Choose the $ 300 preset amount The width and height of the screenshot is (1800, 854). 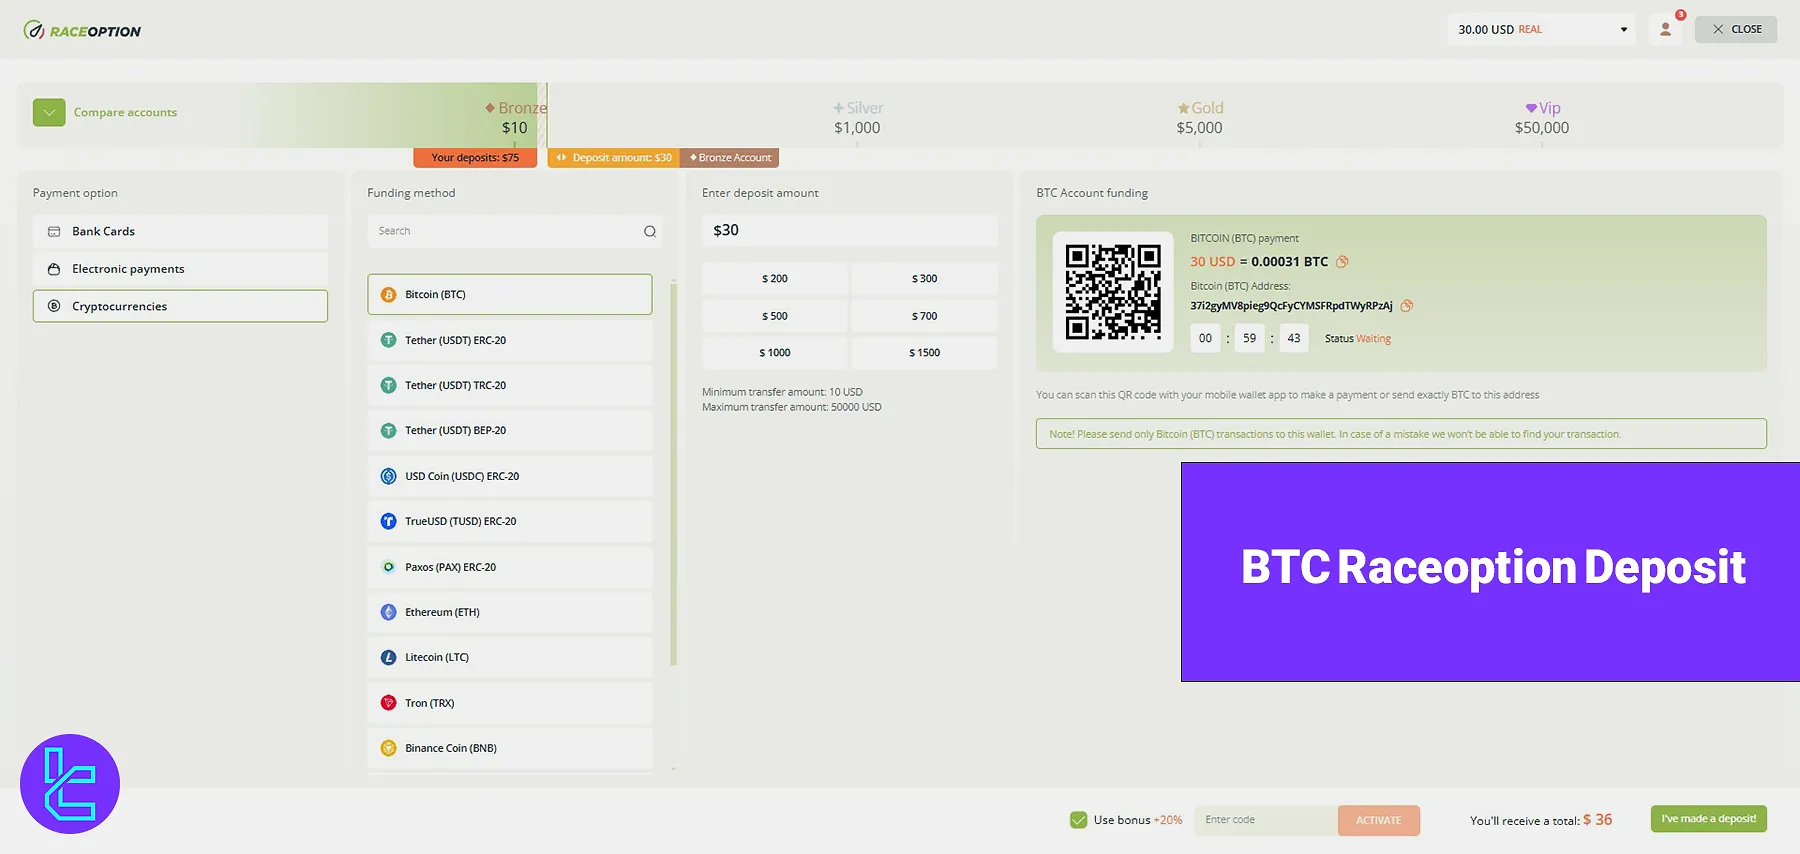[924, 279]
